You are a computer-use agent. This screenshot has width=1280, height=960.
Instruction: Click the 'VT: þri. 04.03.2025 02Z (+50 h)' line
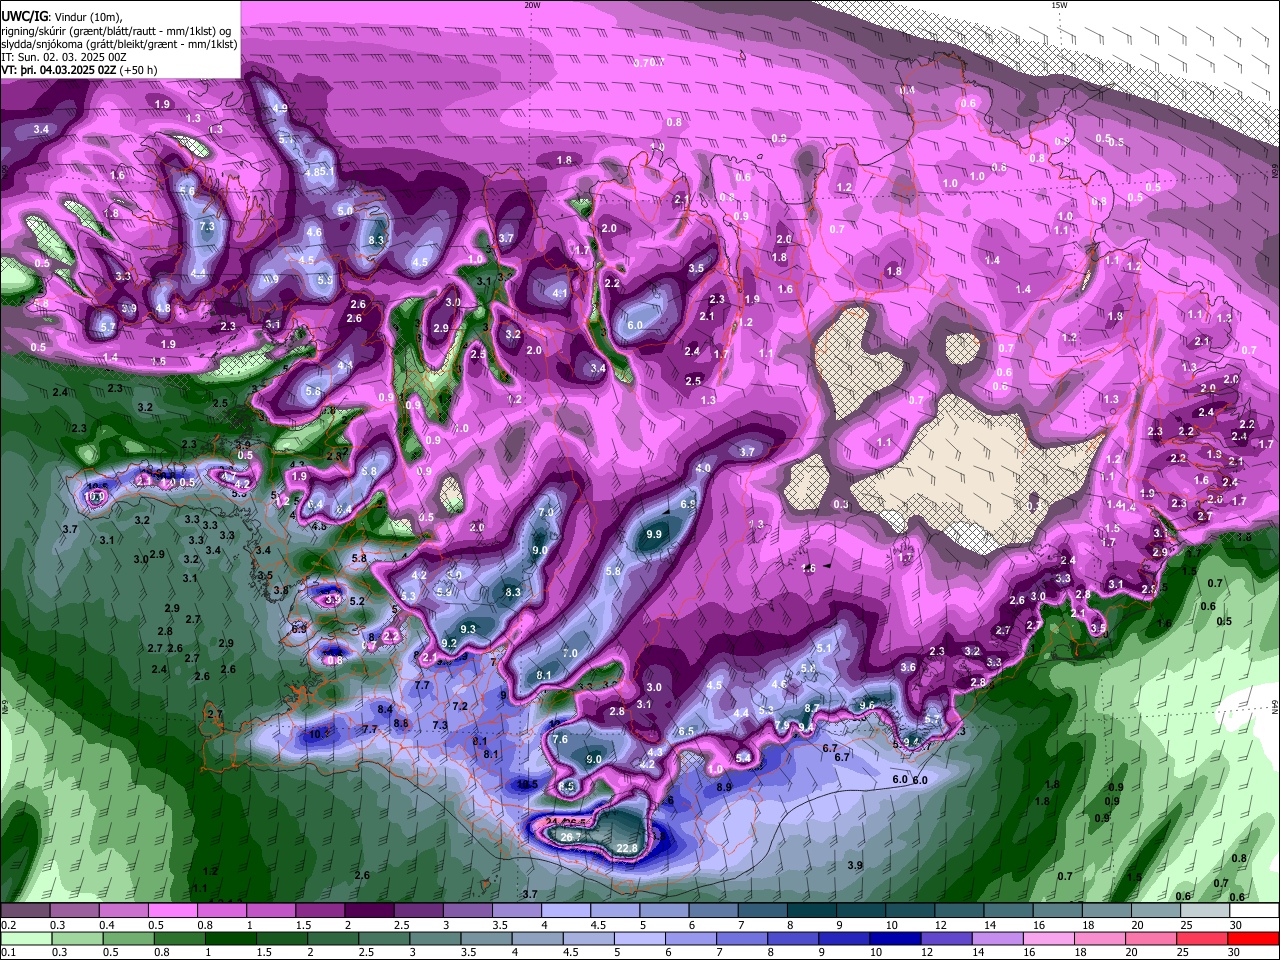click(80, 70)
